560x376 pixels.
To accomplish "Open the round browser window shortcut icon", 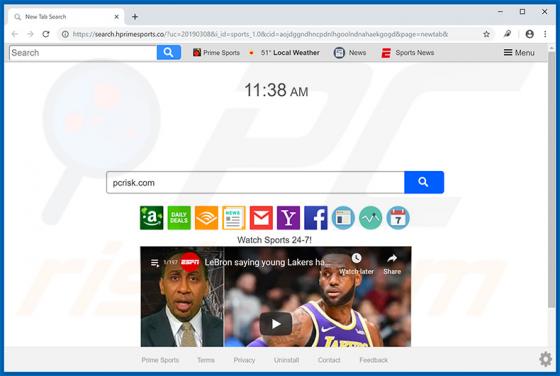I will pos(343,218).
